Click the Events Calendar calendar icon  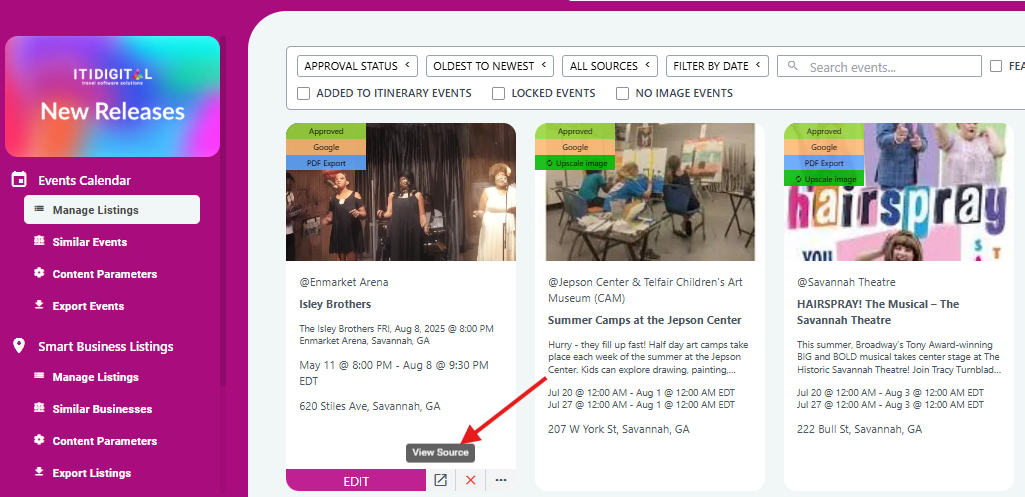pyautogui.click(x=20, y=180)
